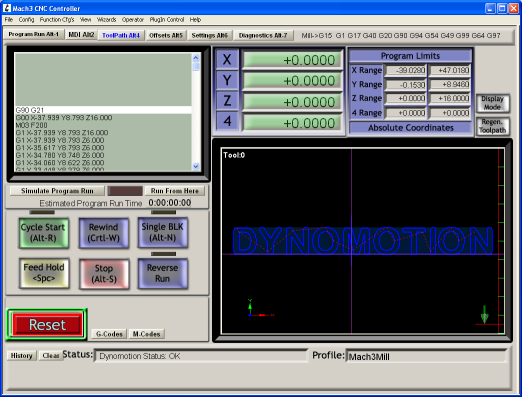Select line G1 X-34.780 Y8.748 Z6.000
Image resolution: width=522 pixels, height=397 pixels.
click(103, 155)
